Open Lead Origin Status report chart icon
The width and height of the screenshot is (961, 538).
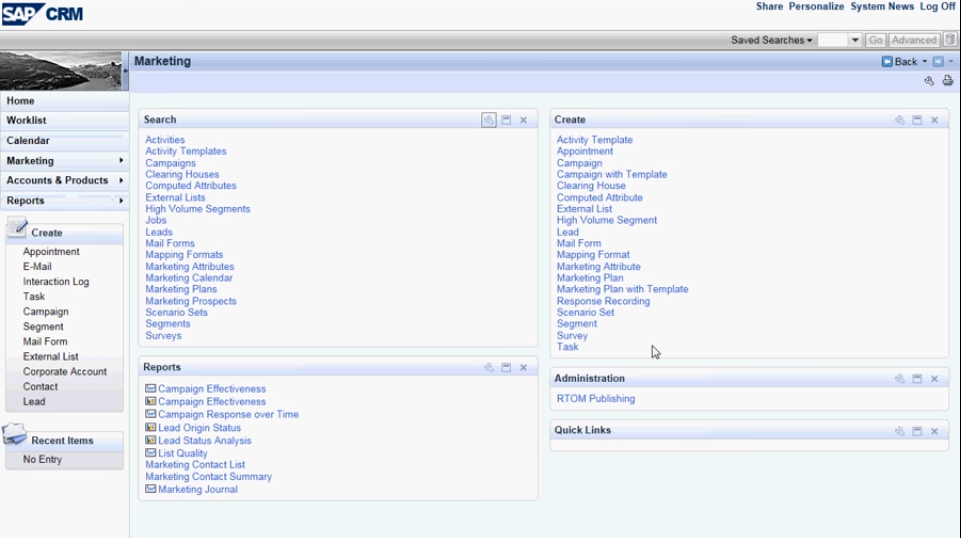pyautogui.click(x=150, y=428)
